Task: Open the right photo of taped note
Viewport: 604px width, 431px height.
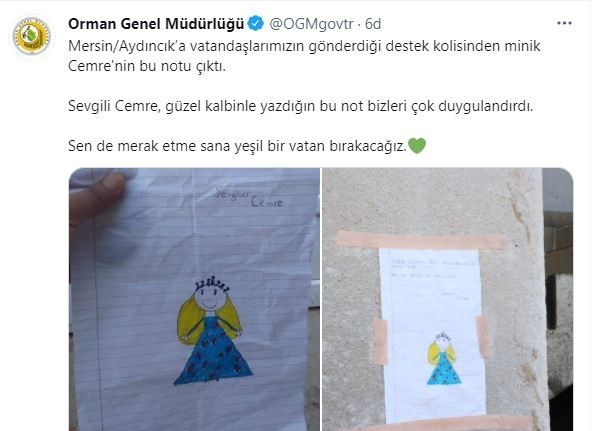Action: point(448,299)
